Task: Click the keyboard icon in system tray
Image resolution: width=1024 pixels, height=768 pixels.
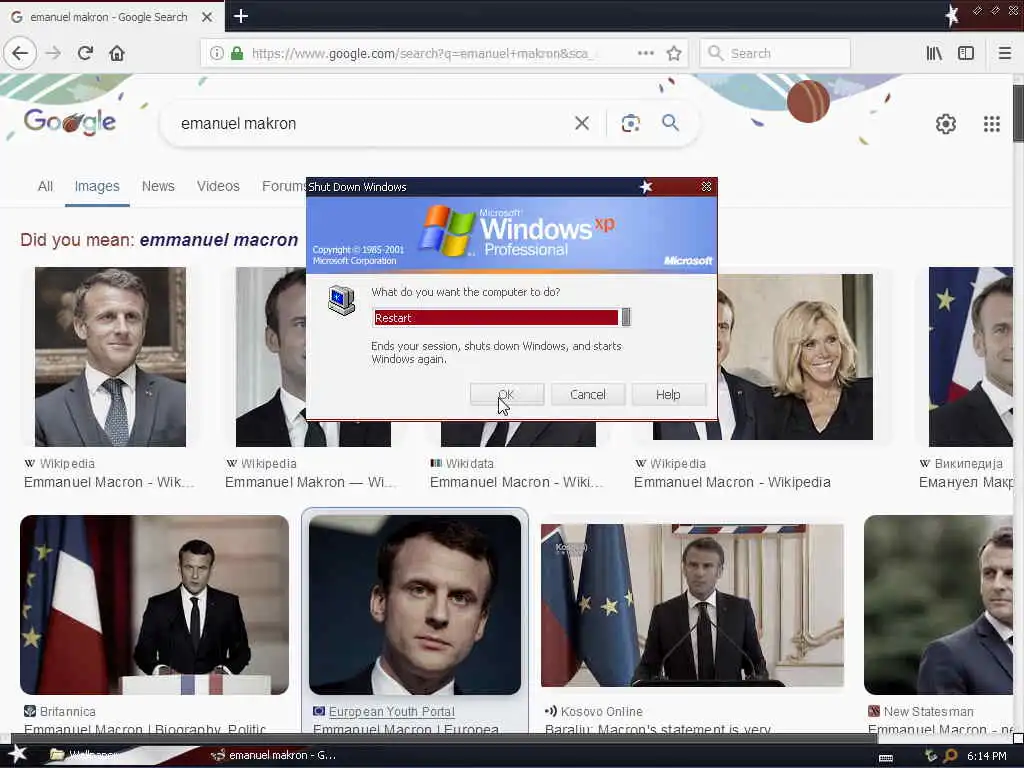Action: click(x=886, y=757)
